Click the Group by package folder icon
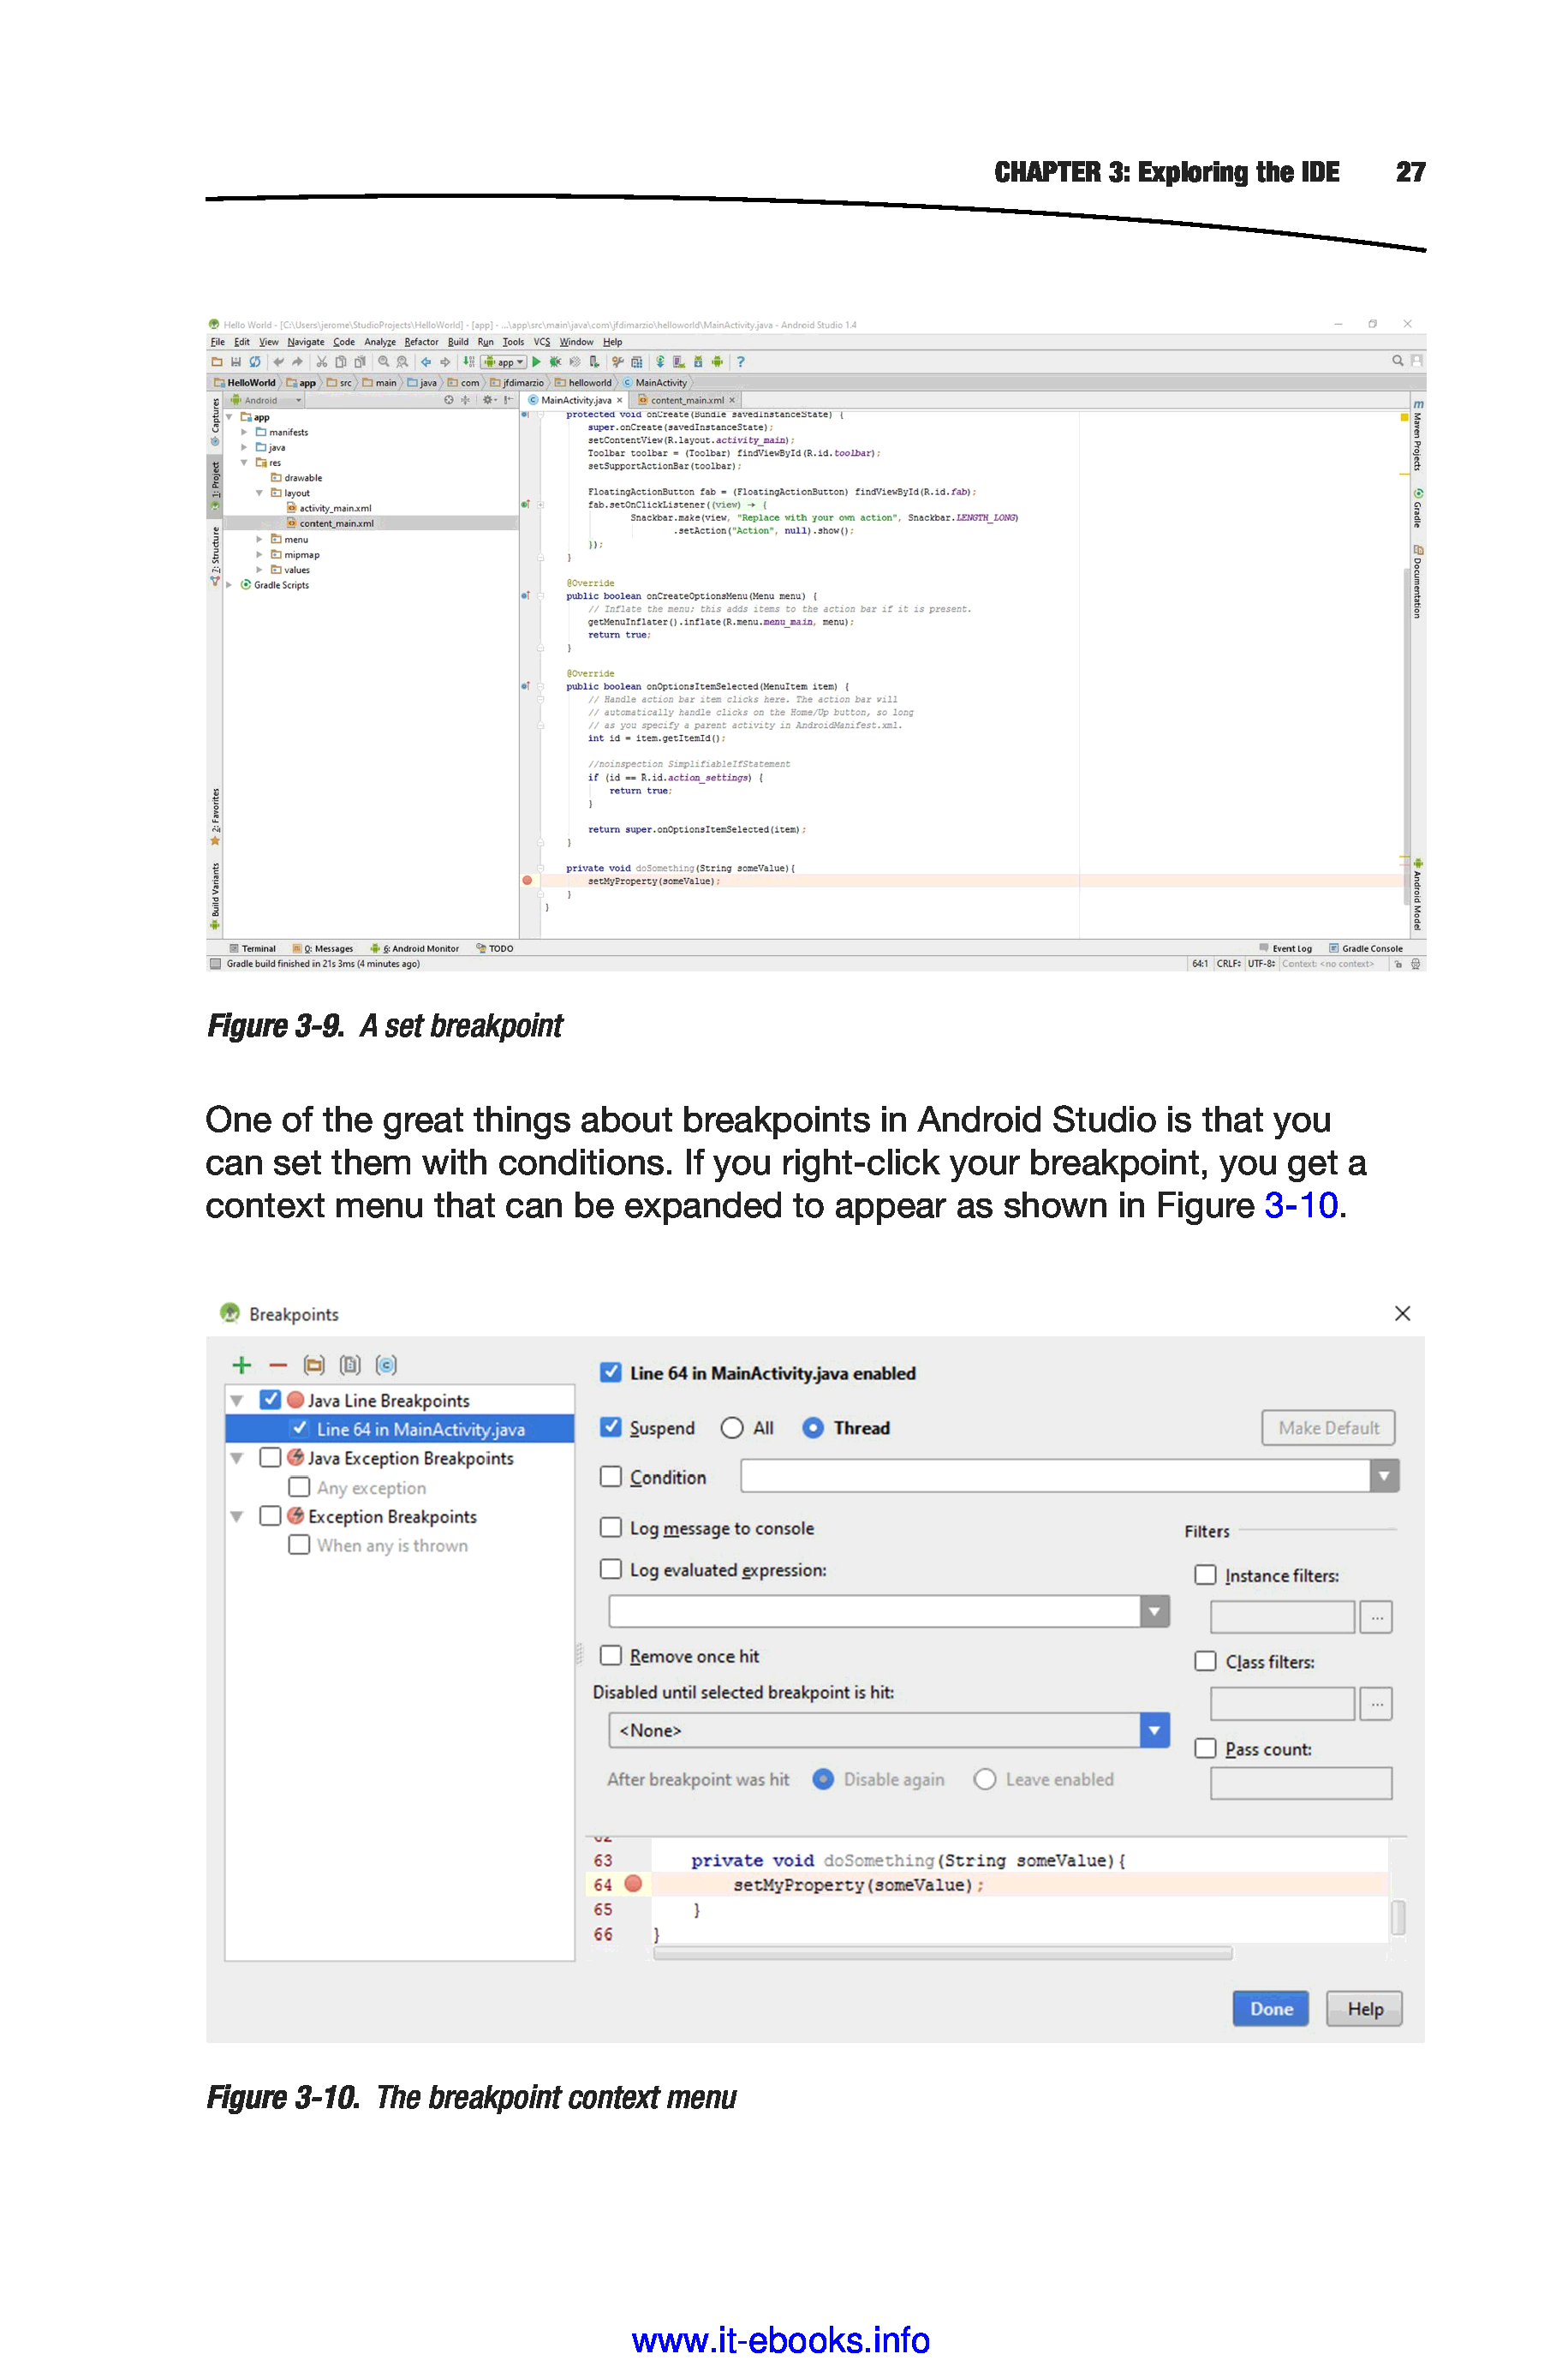Image resolution: width=1568 pixels, height=2378 pixels. [314, 1365]
